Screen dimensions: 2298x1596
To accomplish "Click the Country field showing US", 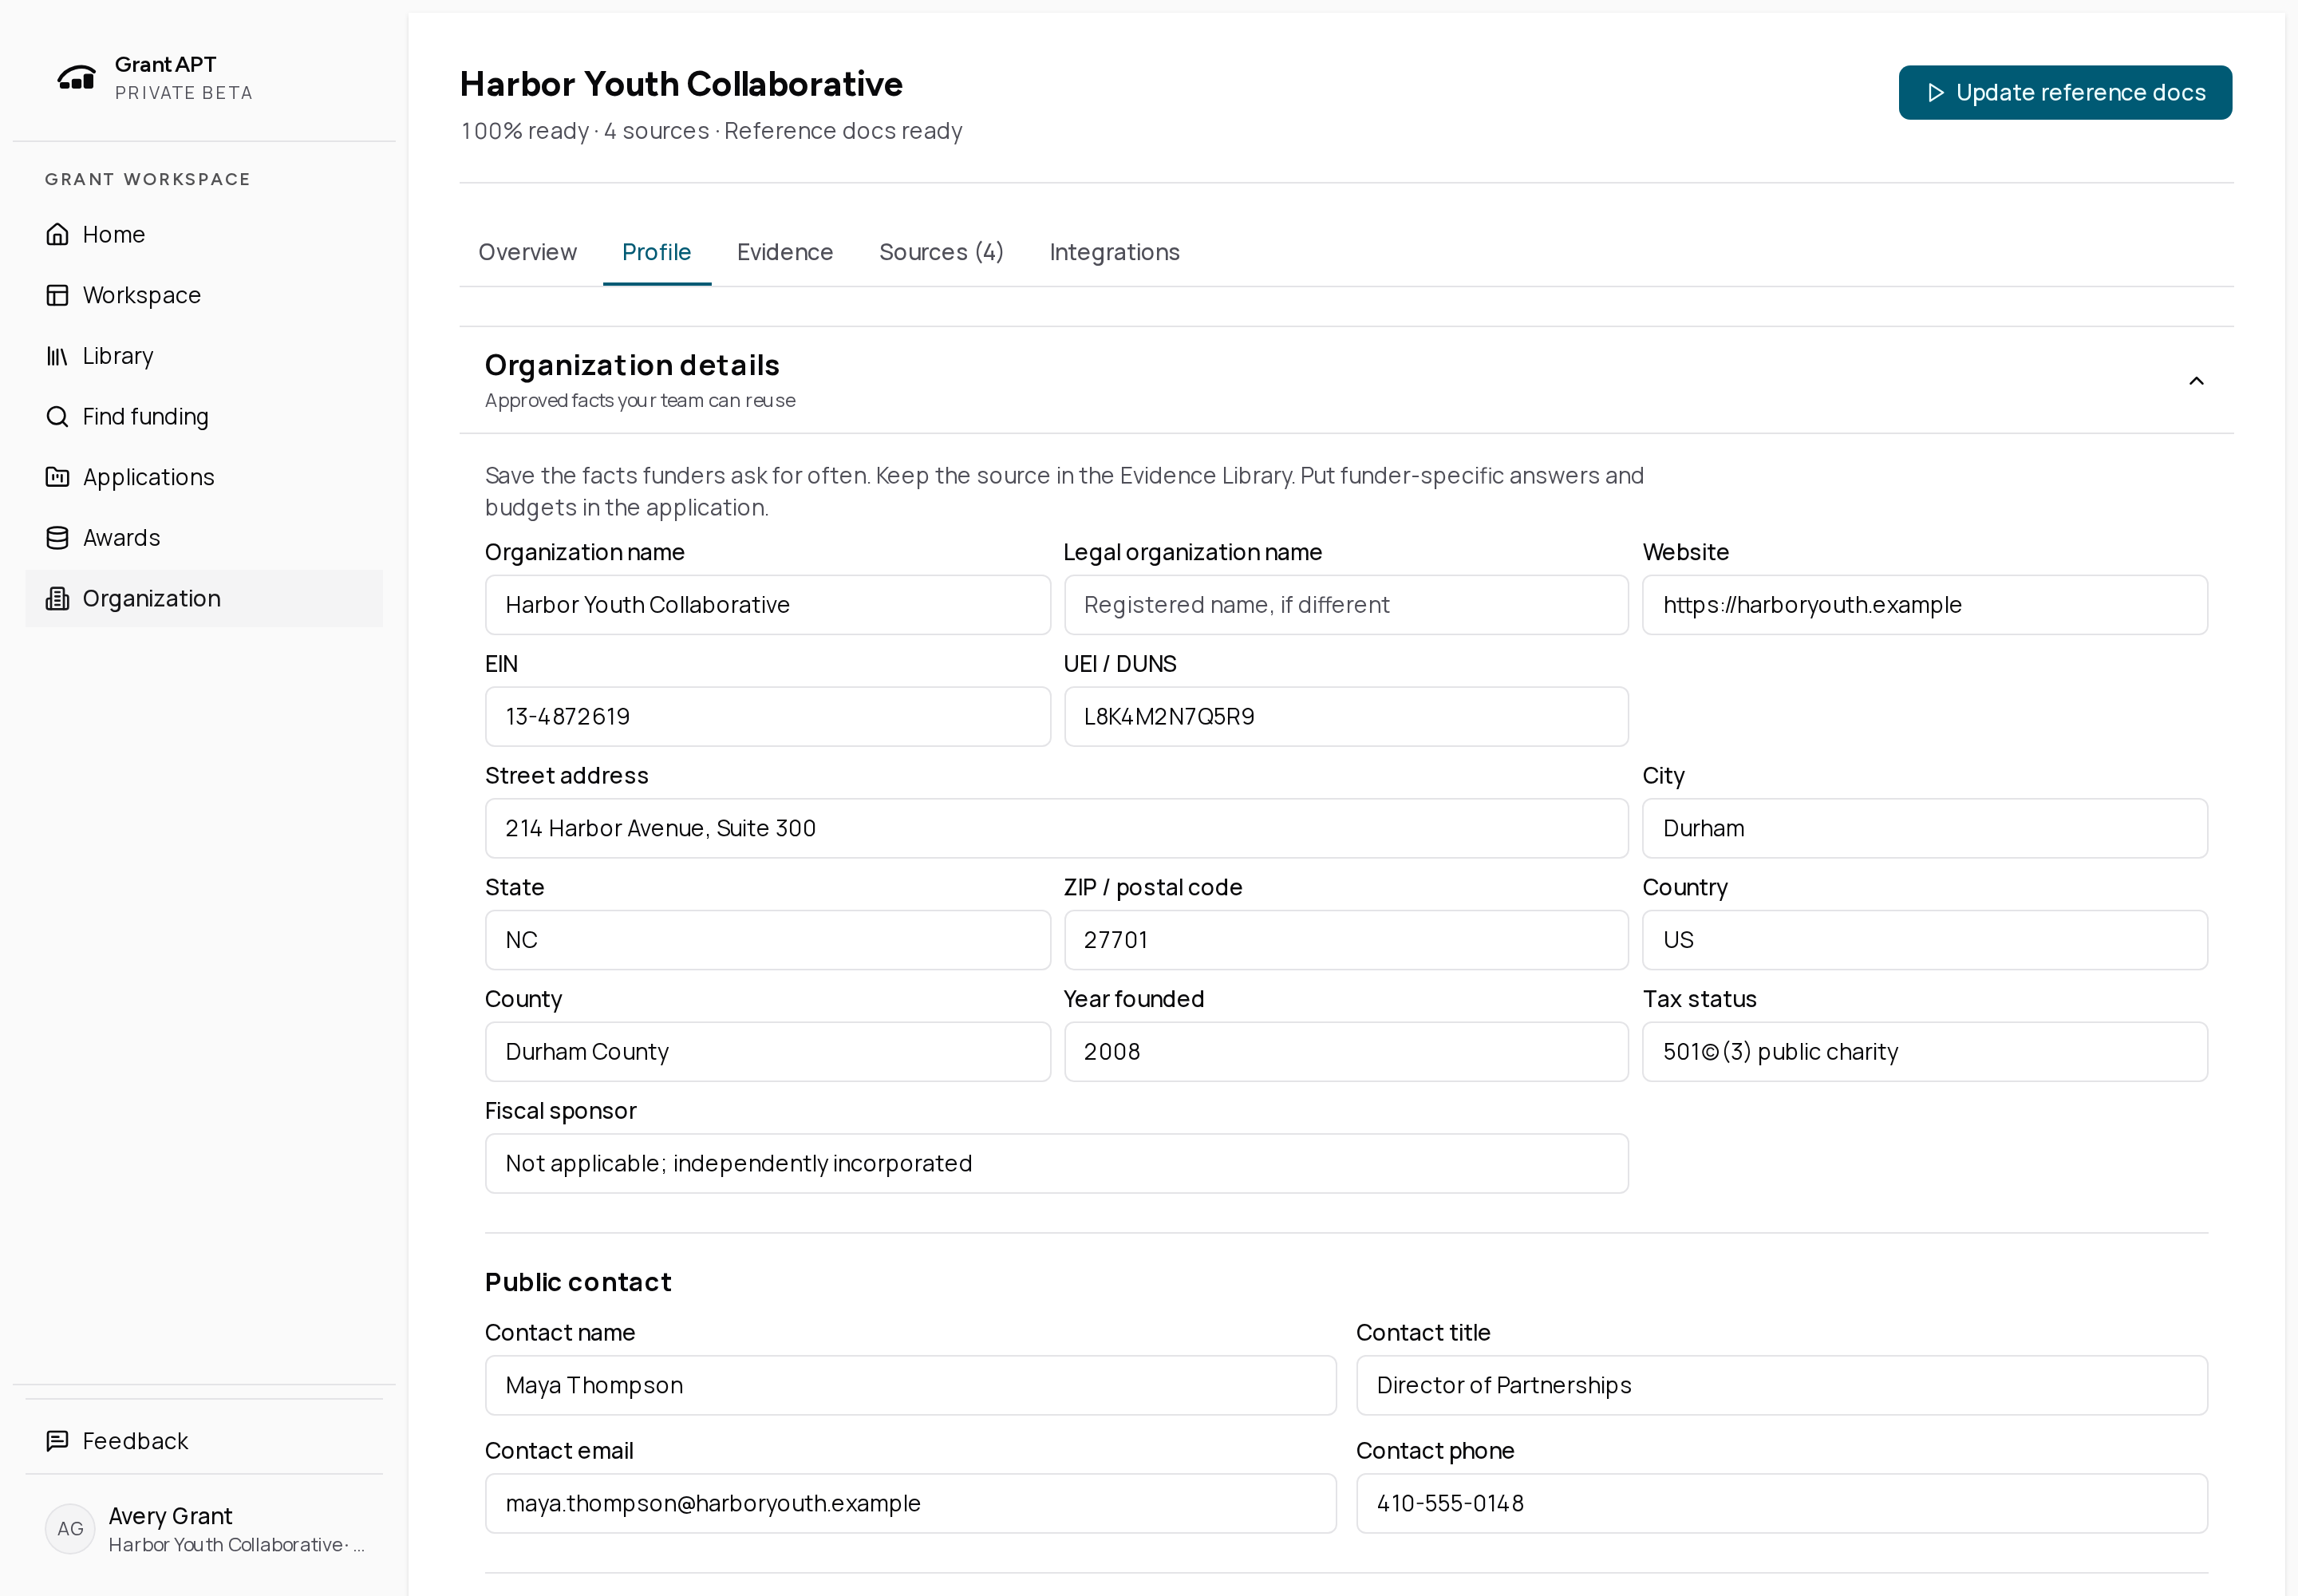I will [1925, 940].
